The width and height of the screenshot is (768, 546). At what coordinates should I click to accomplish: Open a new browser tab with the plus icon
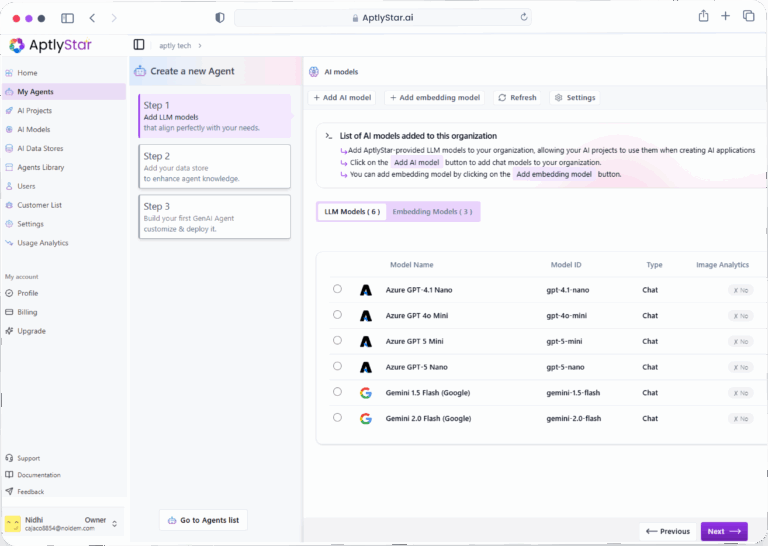pos(725,16)
